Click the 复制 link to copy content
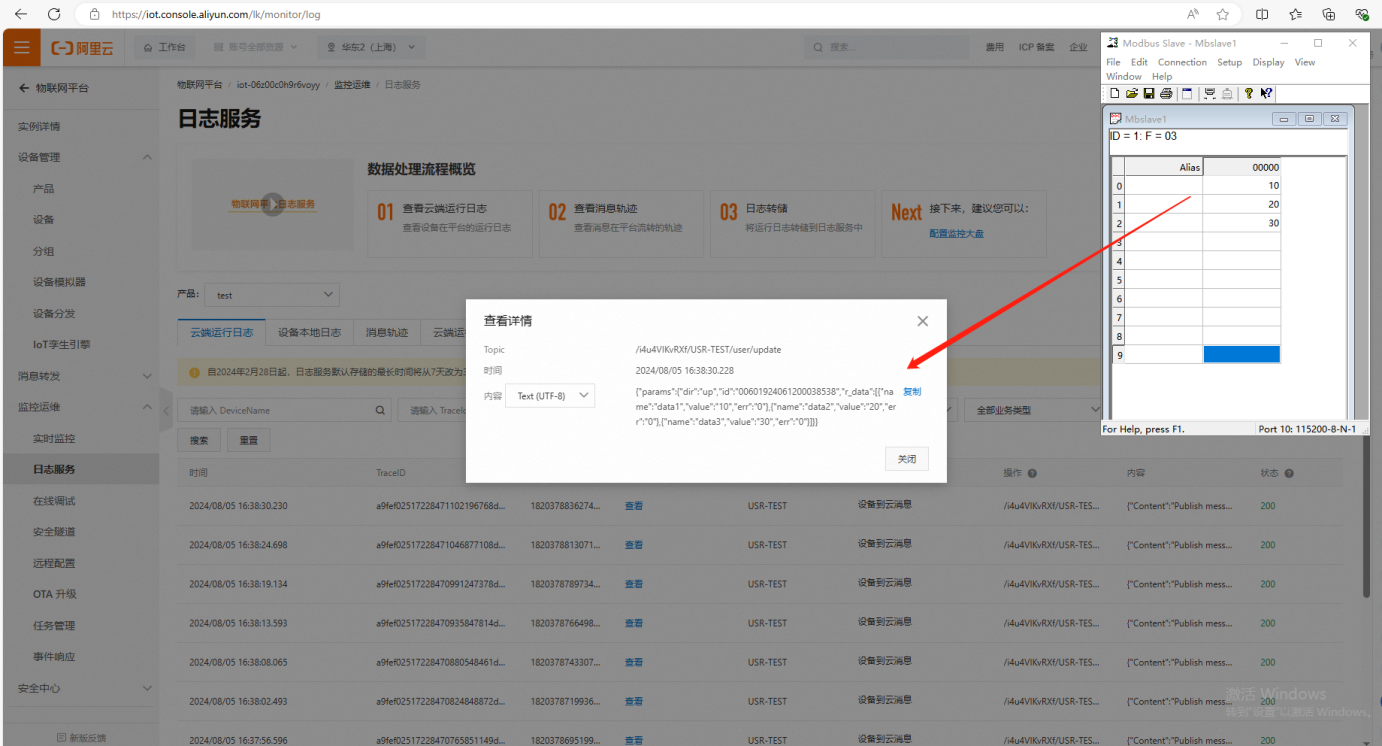Screen dimensions: 1382x746 point(912,391)
